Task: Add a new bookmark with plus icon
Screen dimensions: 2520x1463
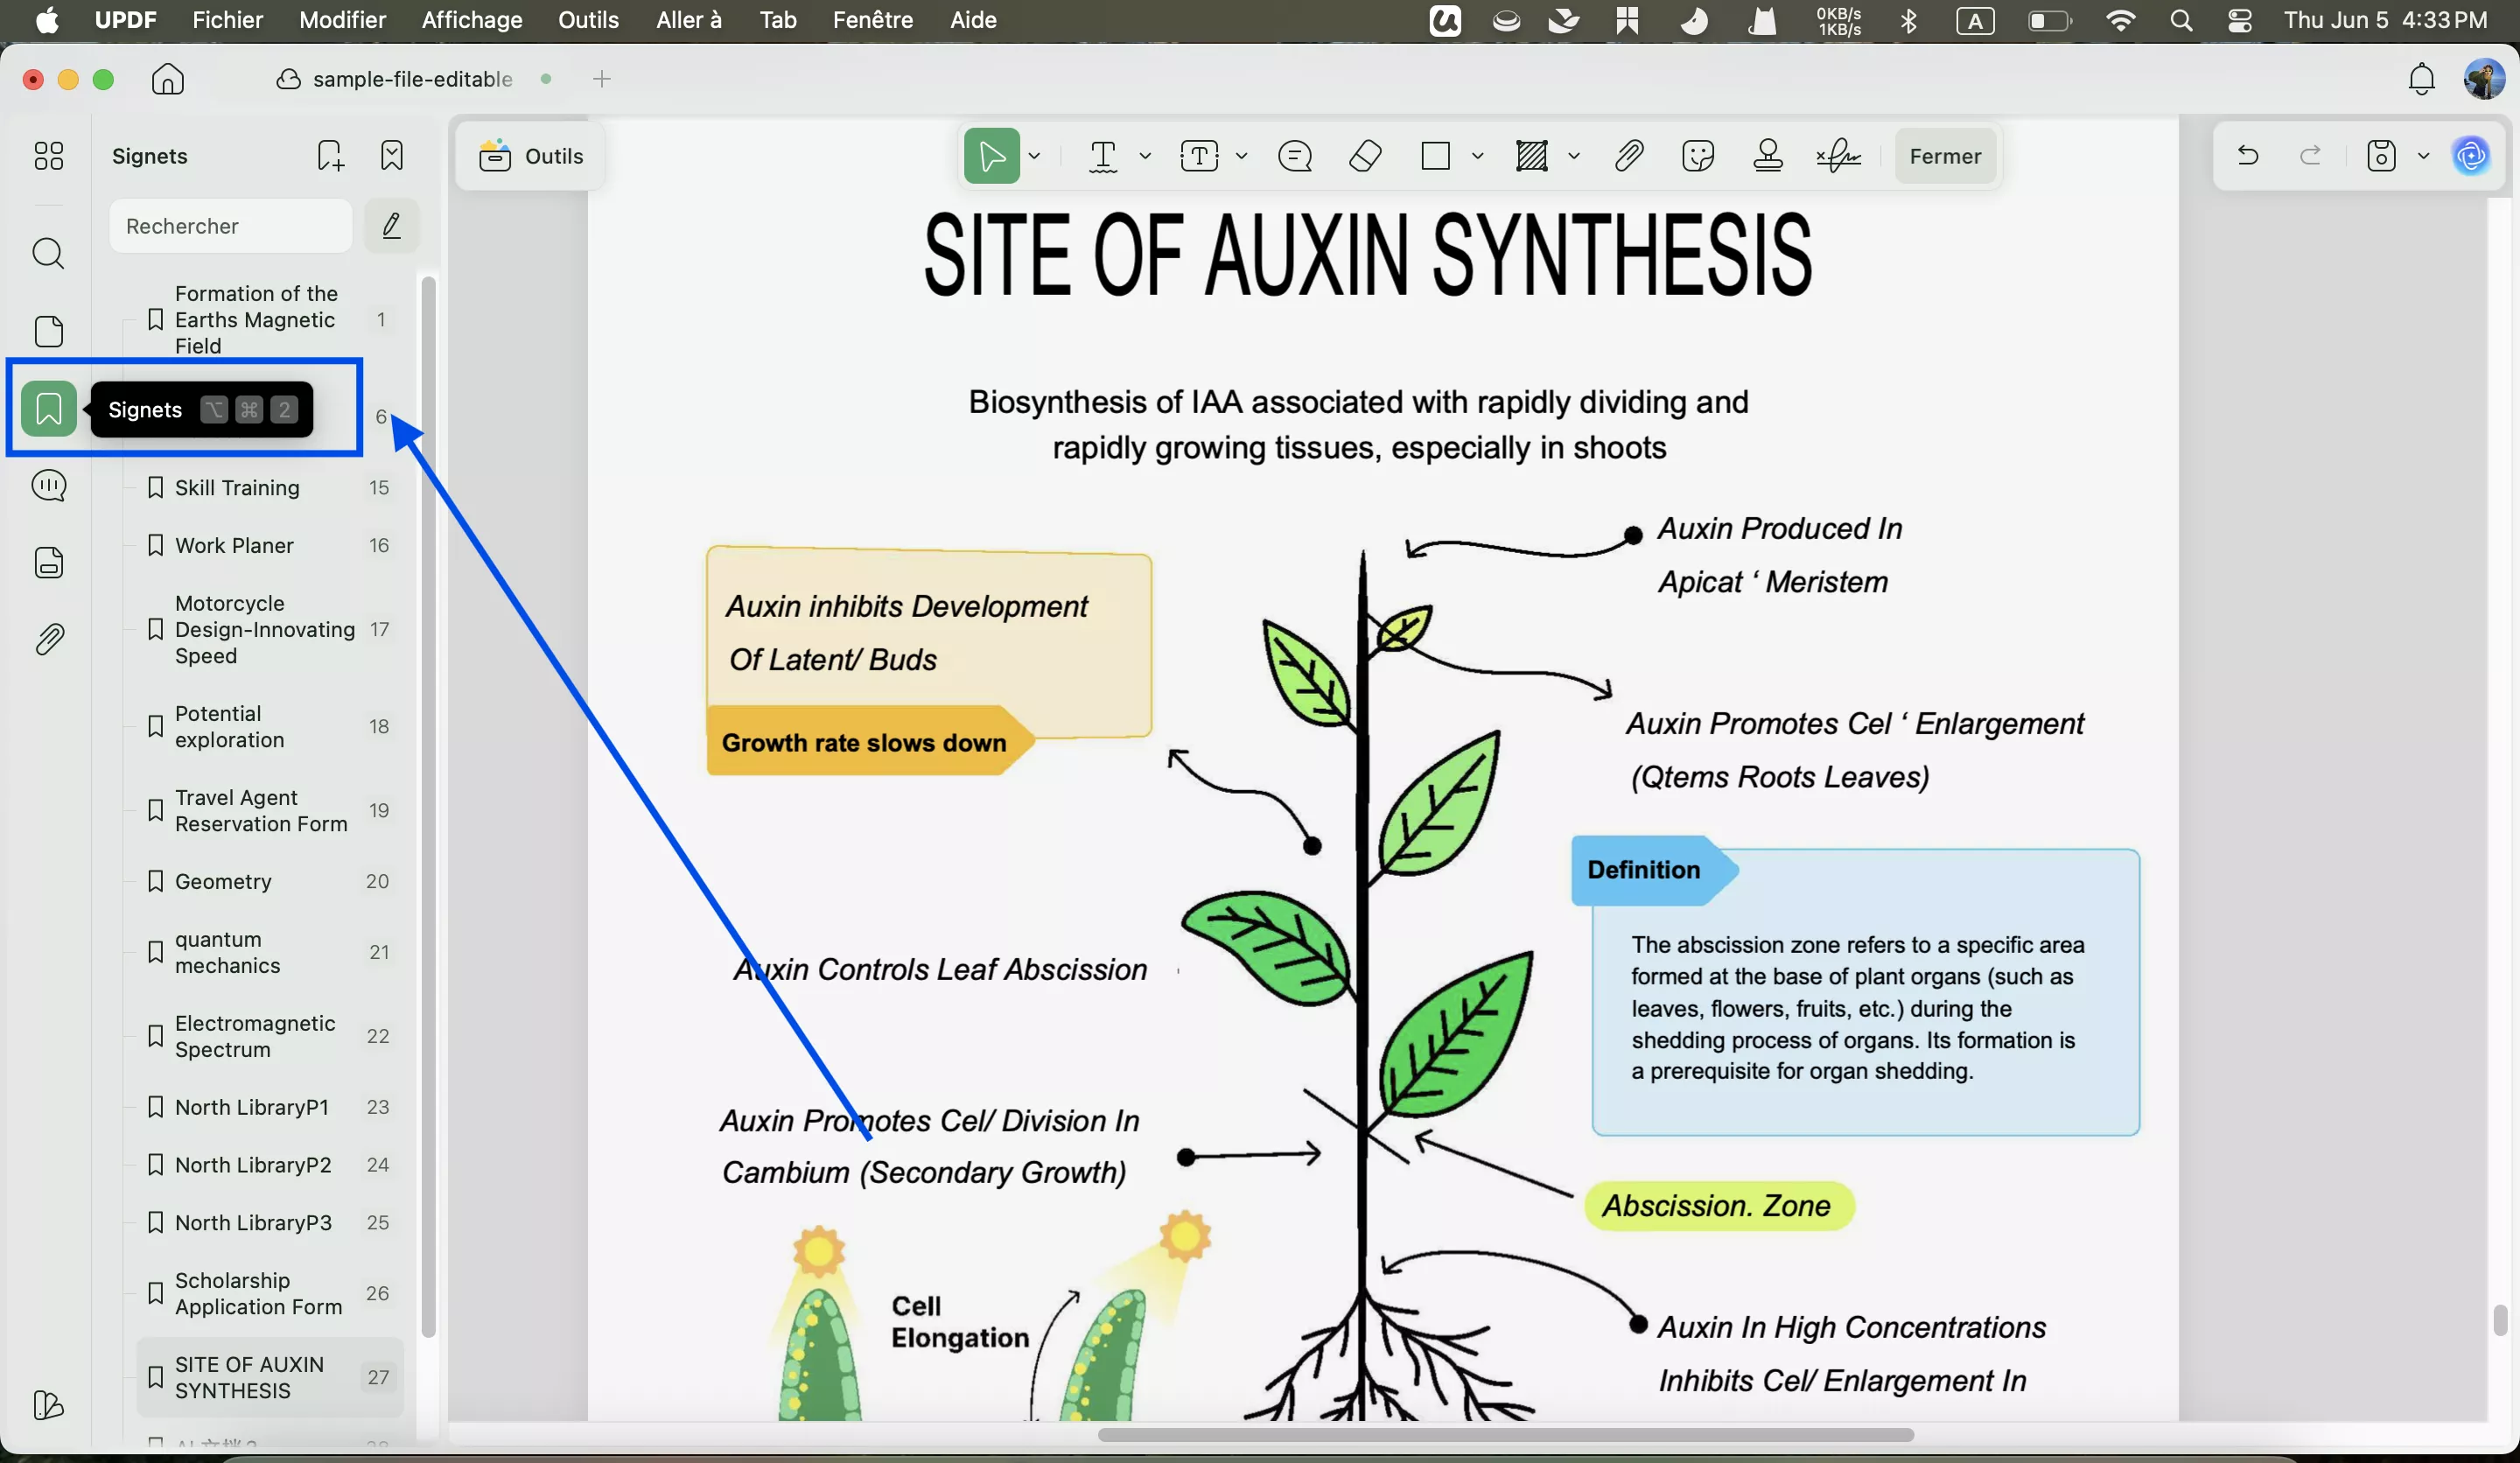Action: tap(330, 155)
